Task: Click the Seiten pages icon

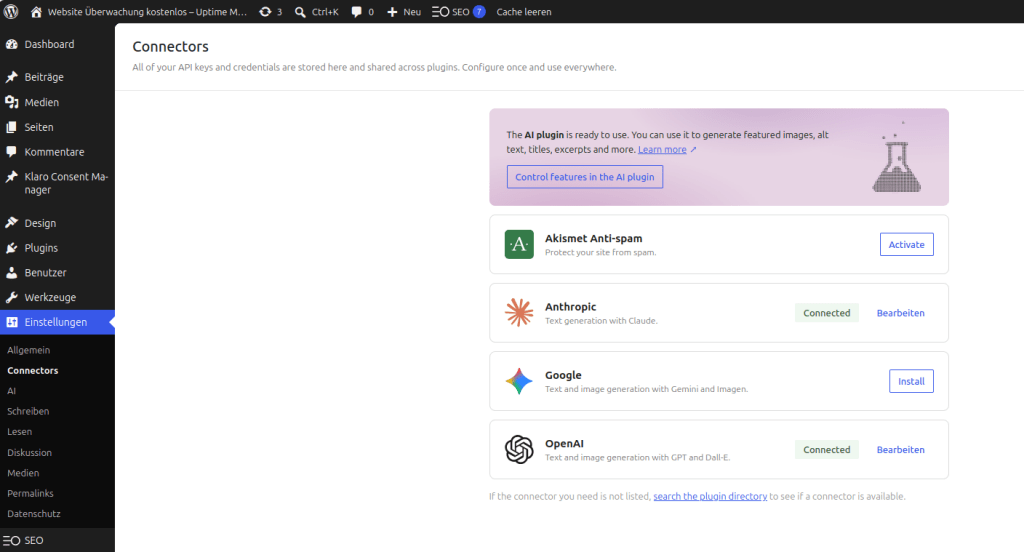Action: (11, 127)
